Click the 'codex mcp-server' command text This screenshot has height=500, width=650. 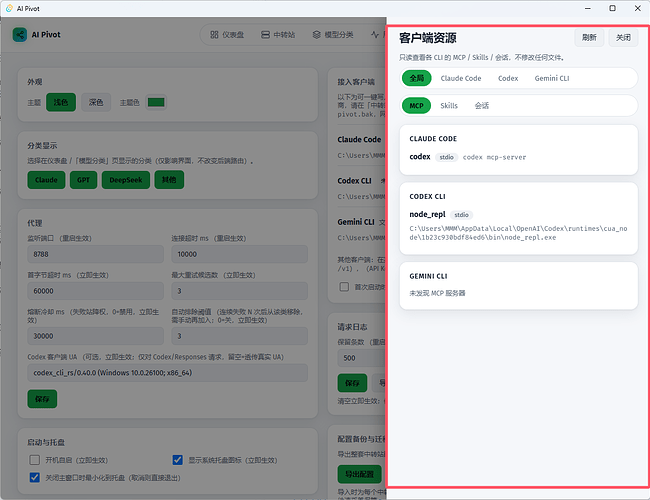(x=494, y=157)
